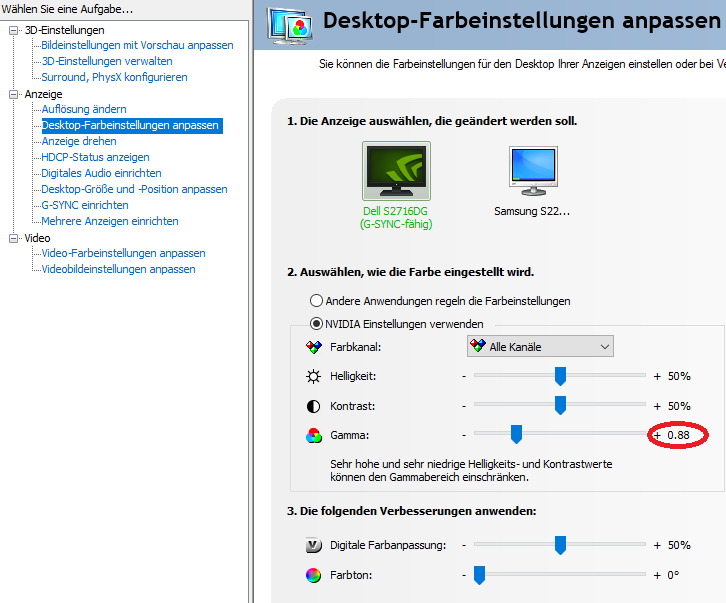Click the Gamma color circles icon
Image resolution: width=726 pixels, height=603 pixels.
coord(313,435)
